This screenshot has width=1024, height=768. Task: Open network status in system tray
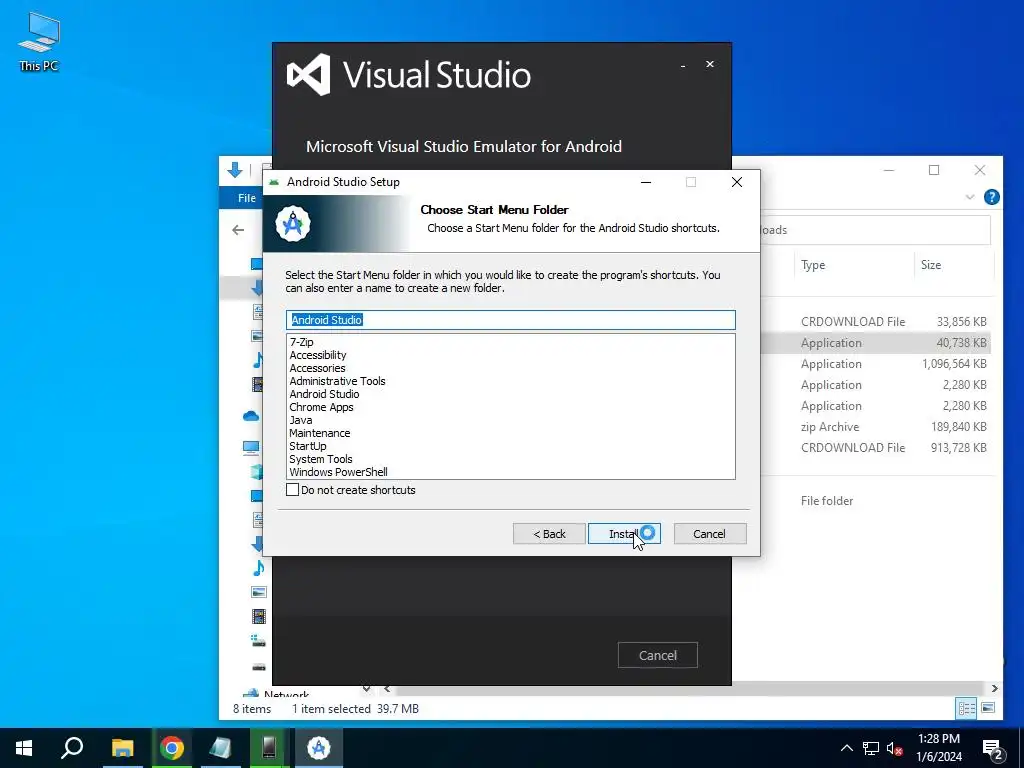tap(871, 748)
